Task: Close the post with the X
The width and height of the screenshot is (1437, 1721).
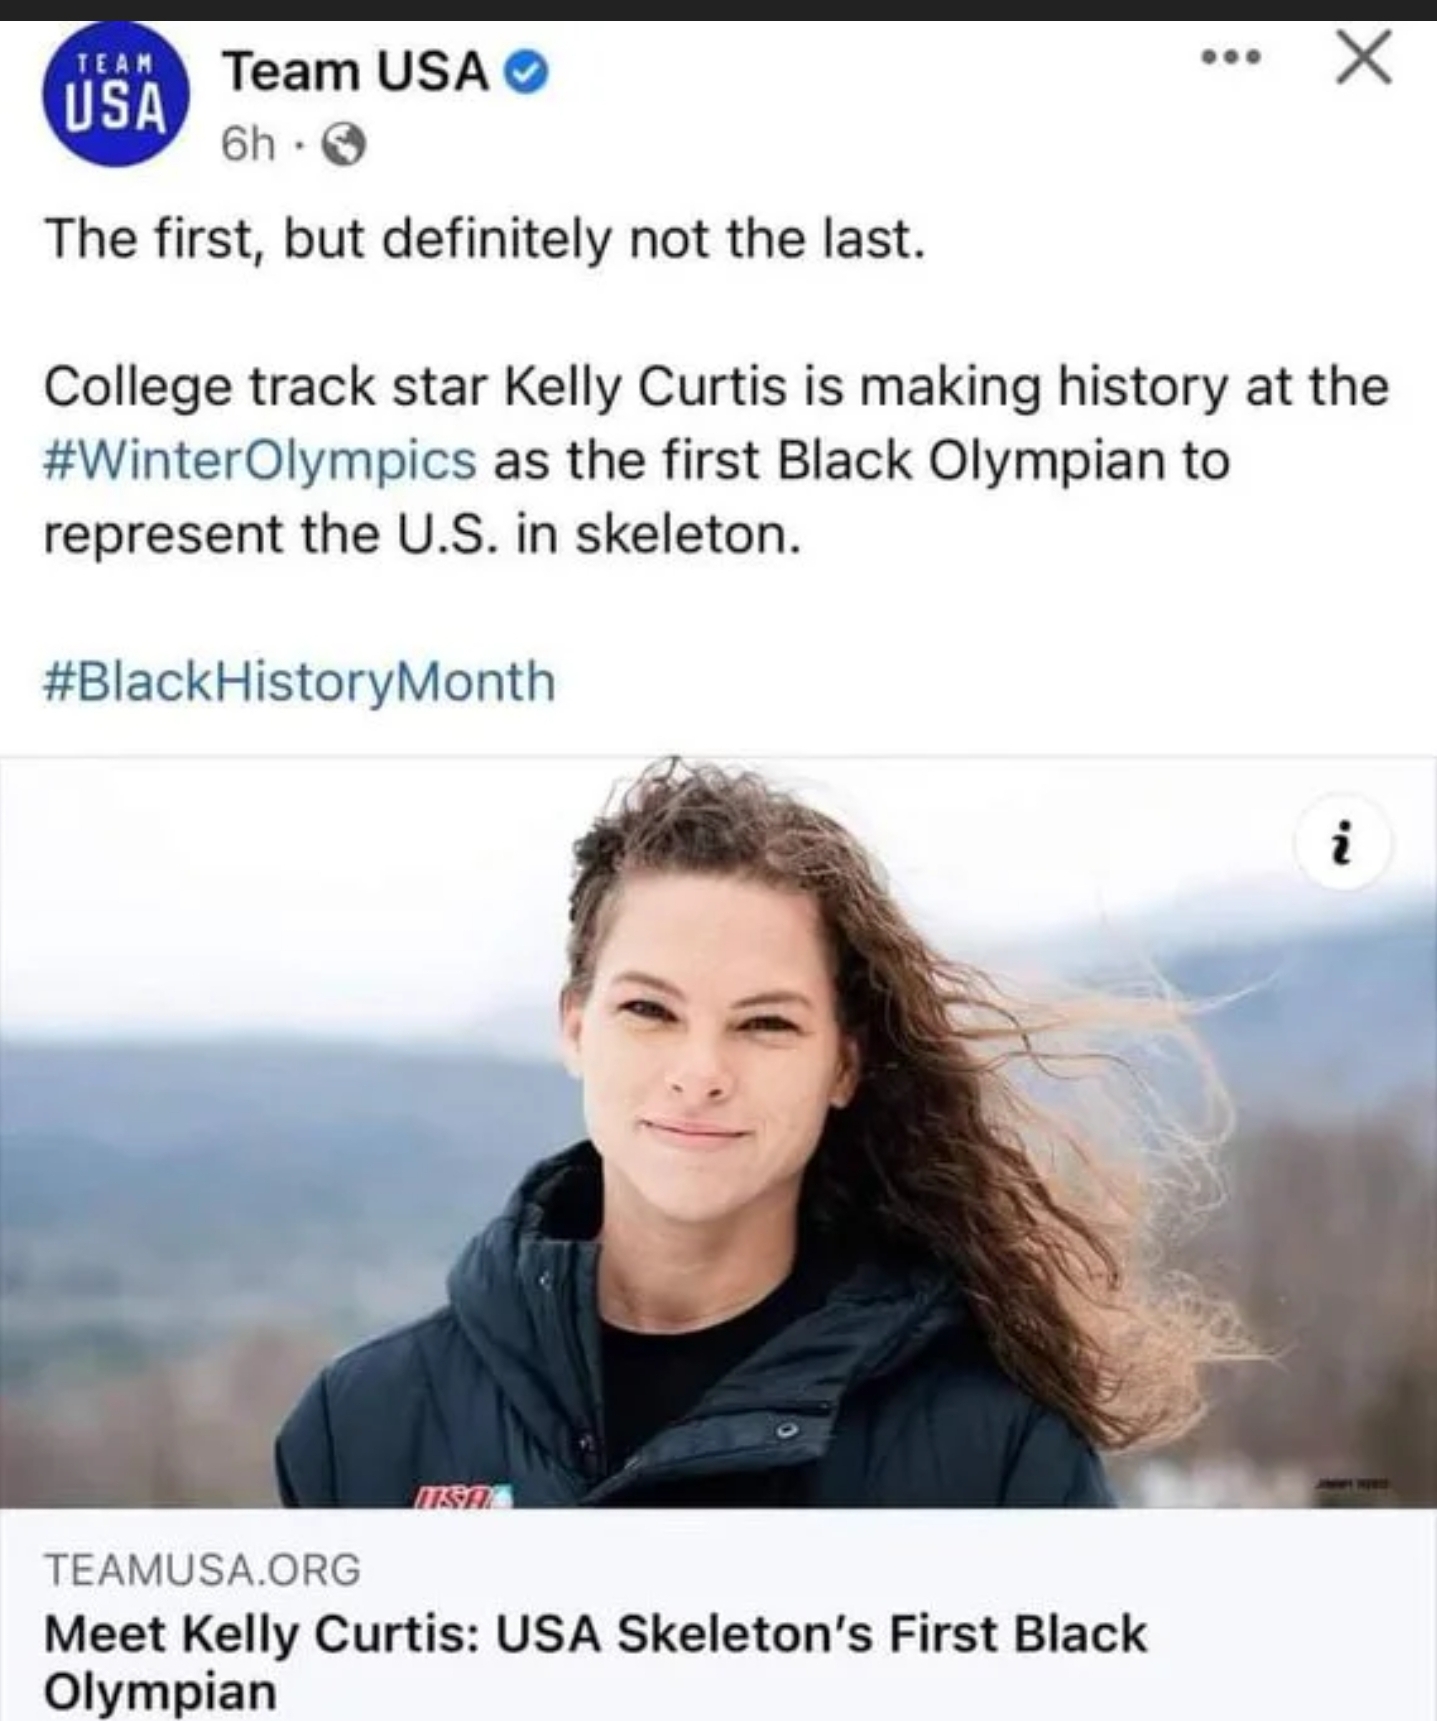Action: tap(1364, 58)
